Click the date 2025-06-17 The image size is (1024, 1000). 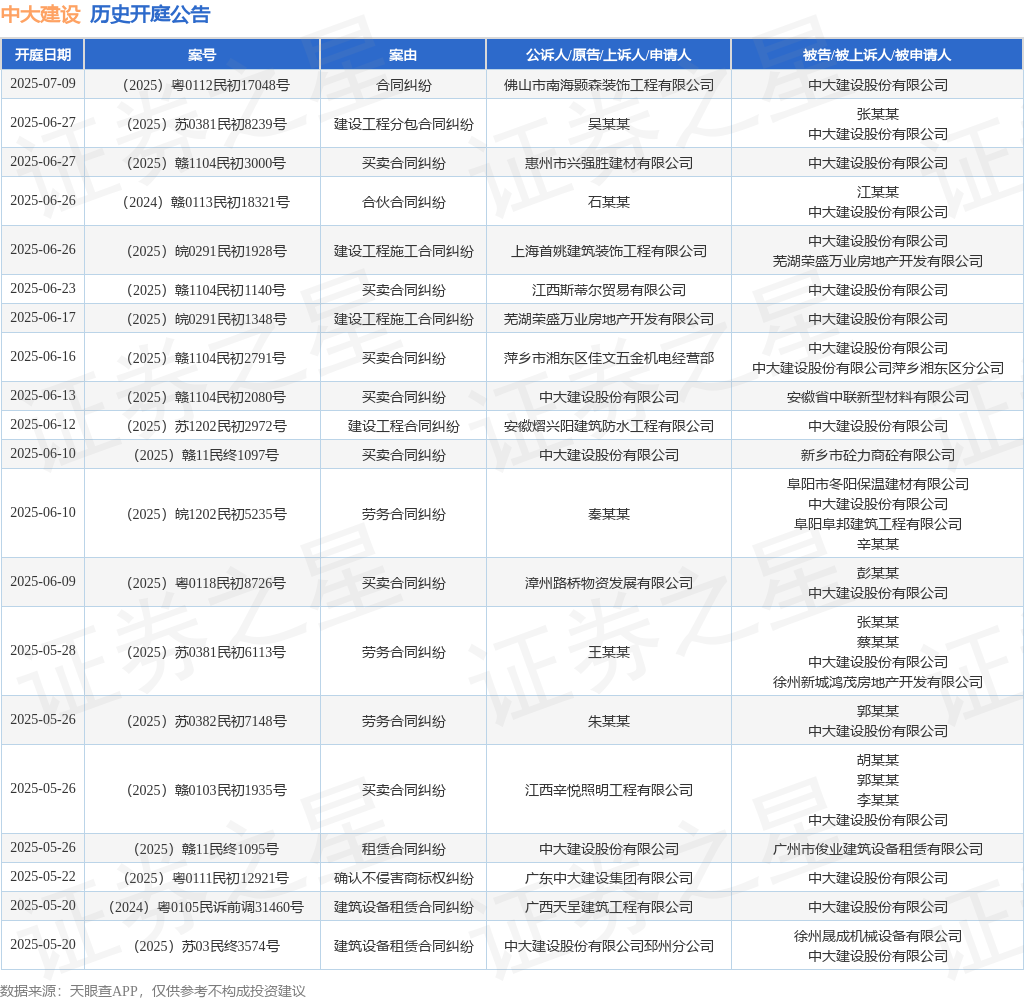(43, 317)
